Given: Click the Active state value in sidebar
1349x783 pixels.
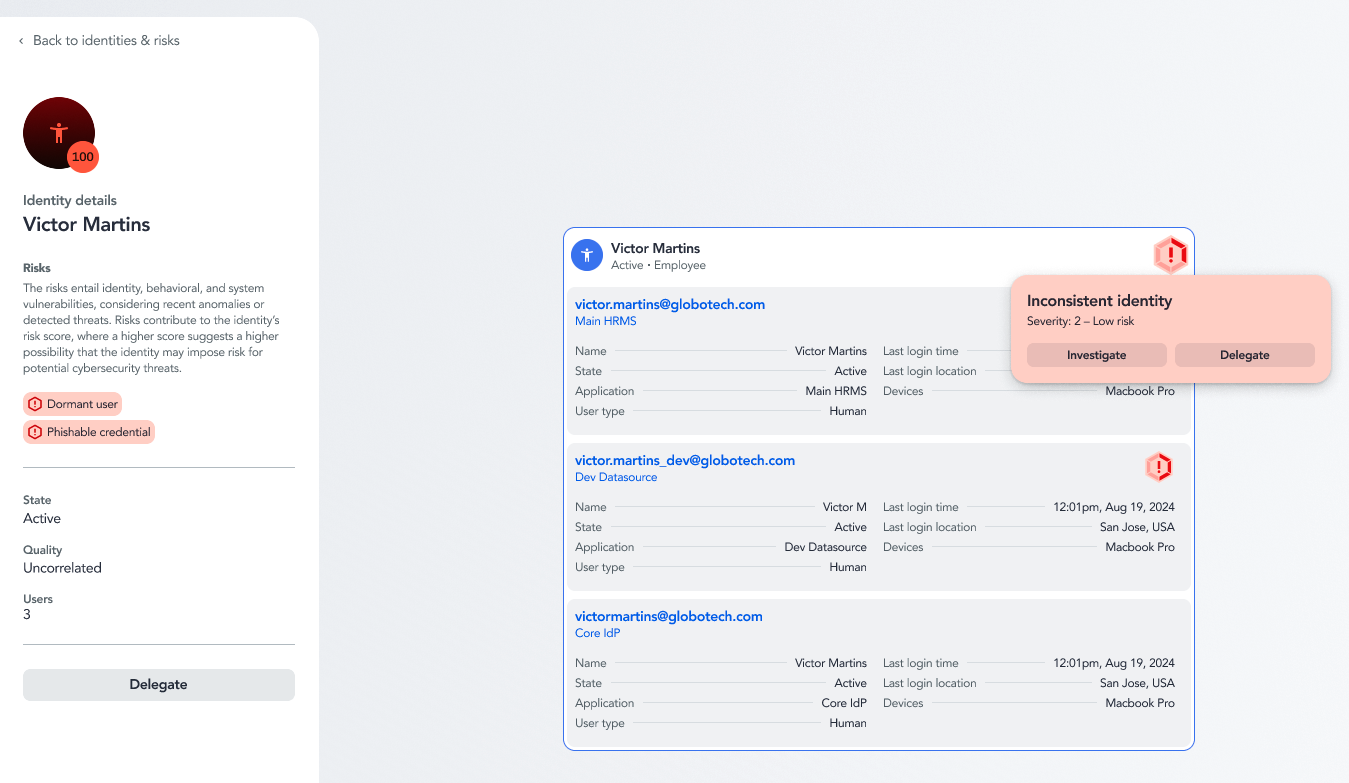Looking at the screenshot, I should click(42, 519).
